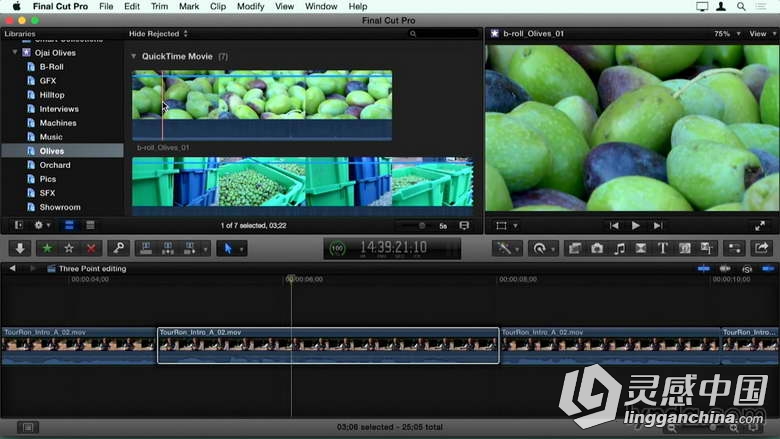The height and width of the screenshot is (439, 780).
Task: Go to next edit in viewer
Action: tap(658, 226)
